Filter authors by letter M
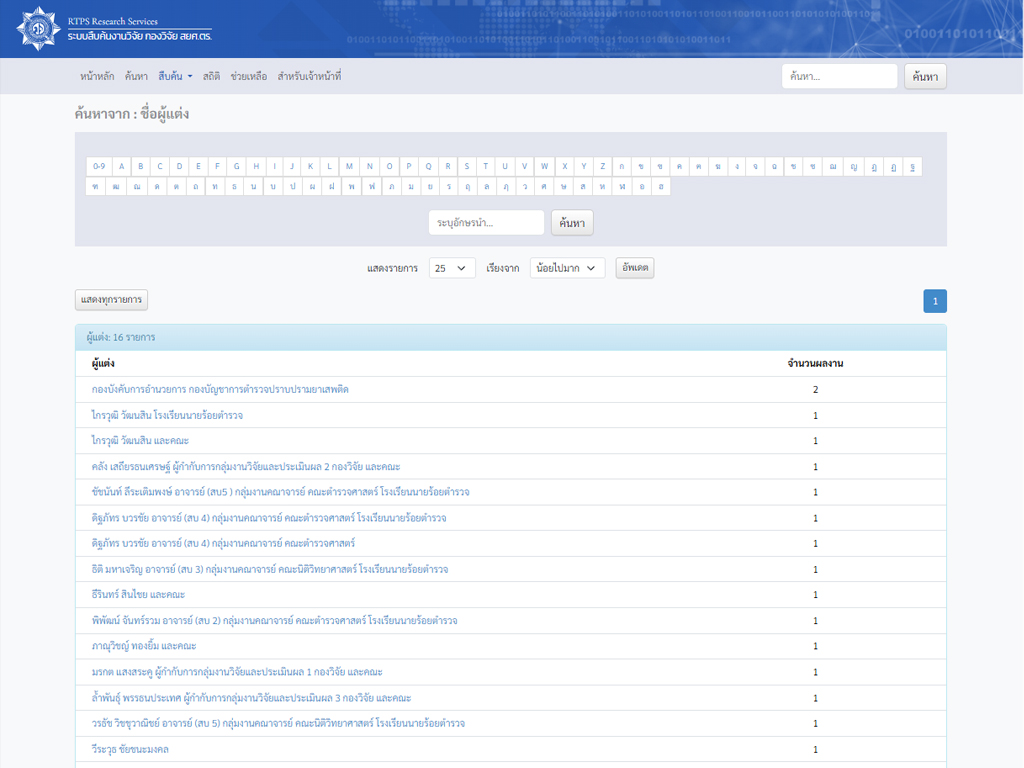The width and height of the screenshot is (1024, 768). pos(349,166)
